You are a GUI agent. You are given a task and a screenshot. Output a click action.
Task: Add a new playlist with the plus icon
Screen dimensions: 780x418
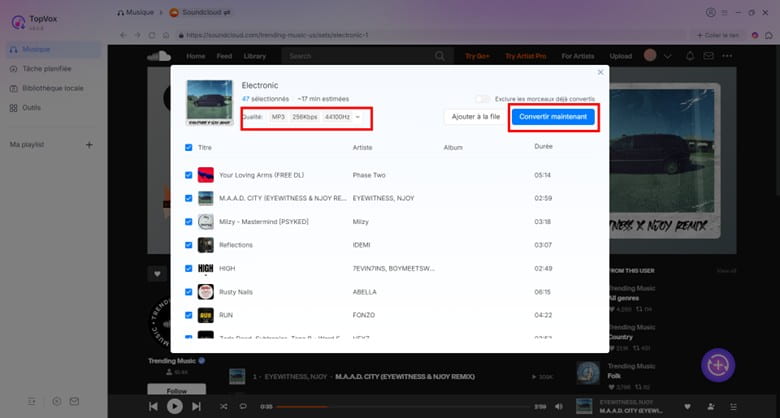click(x=89, y=145)
